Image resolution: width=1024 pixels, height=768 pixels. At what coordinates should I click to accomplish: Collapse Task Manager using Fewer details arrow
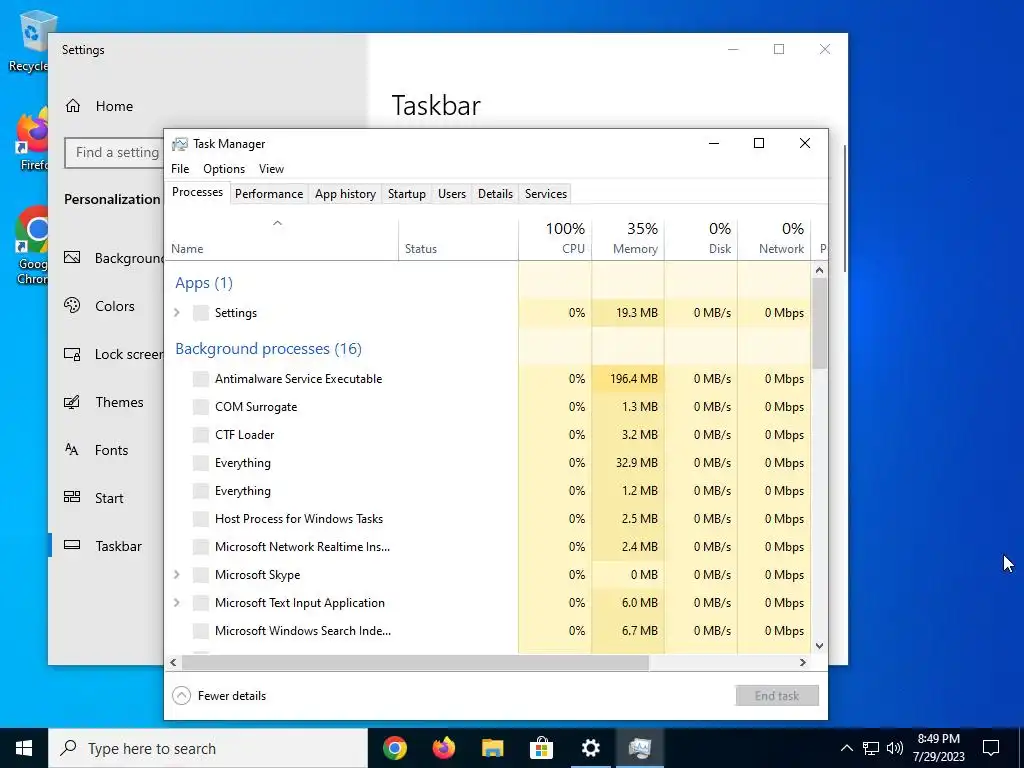(181, 696)
